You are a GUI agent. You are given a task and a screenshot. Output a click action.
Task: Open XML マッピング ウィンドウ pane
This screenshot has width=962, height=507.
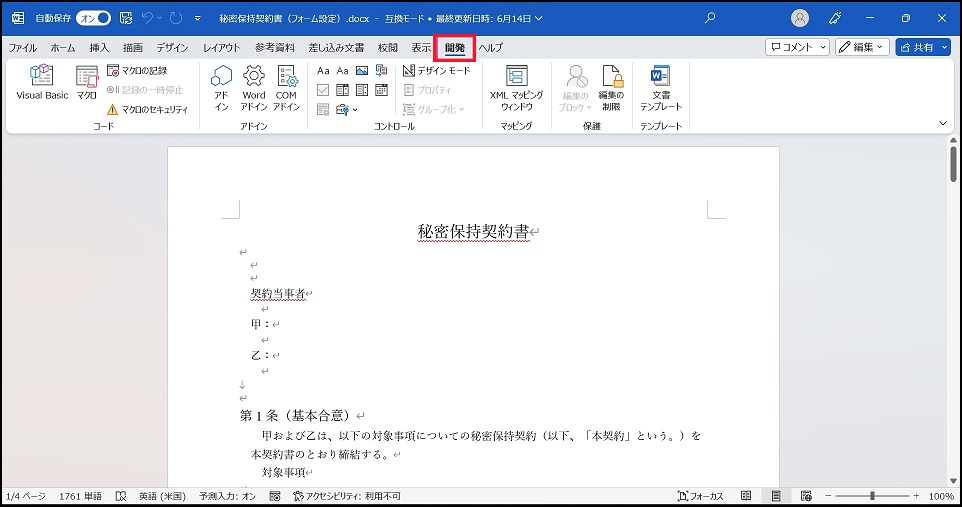(516, 88)
